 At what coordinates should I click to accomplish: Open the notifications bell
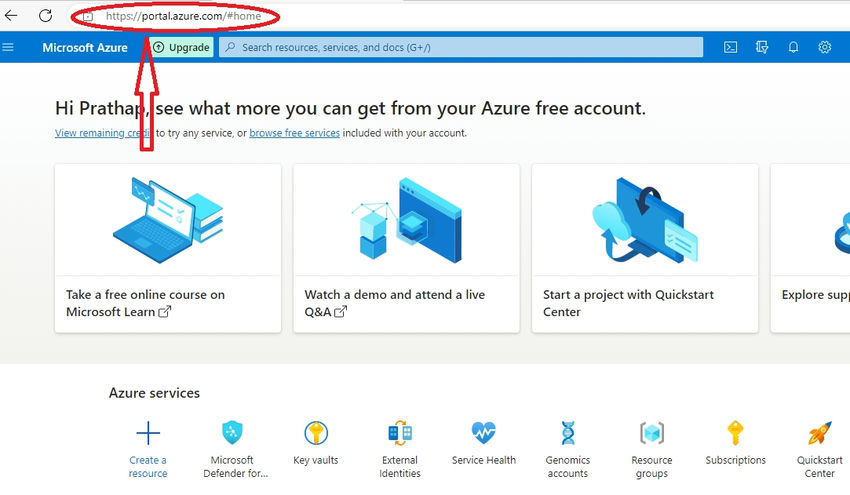(x=793, y=47)
